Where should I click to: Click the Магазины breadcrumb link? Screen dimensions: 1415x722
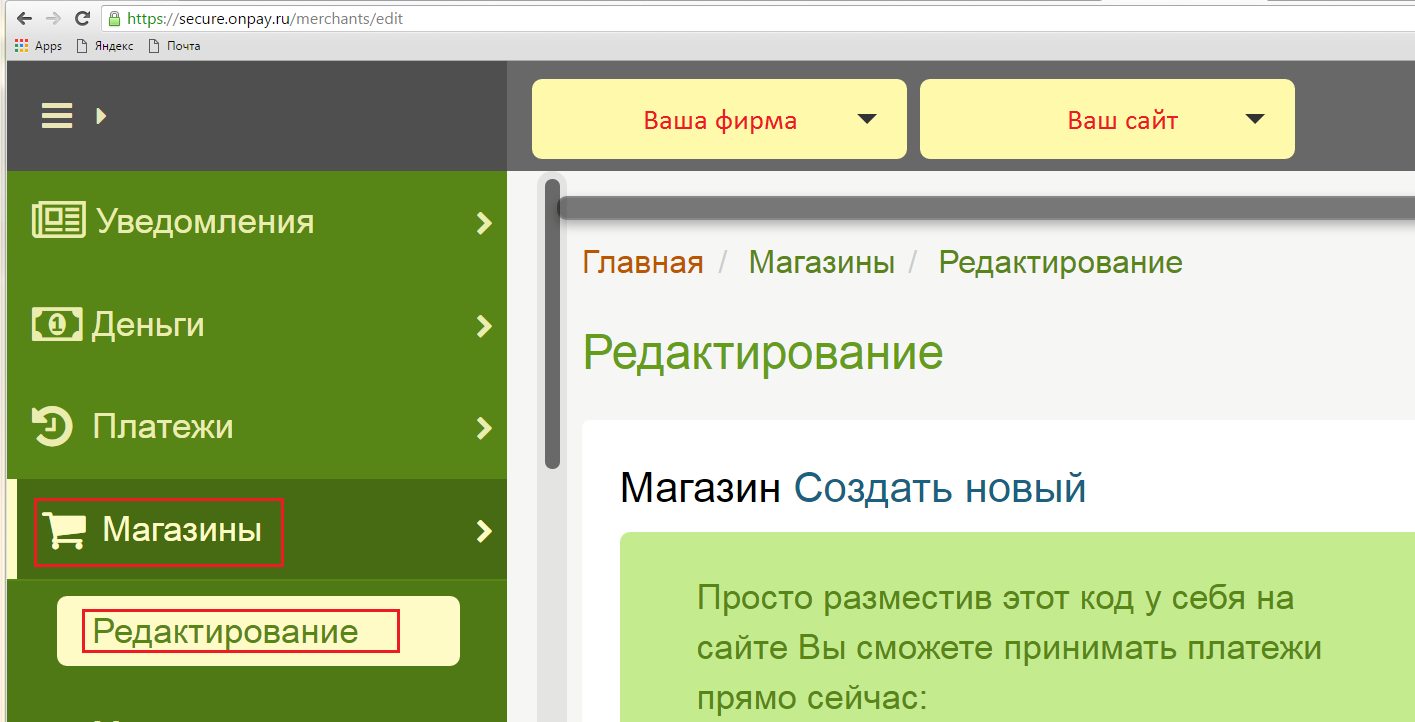821,263
